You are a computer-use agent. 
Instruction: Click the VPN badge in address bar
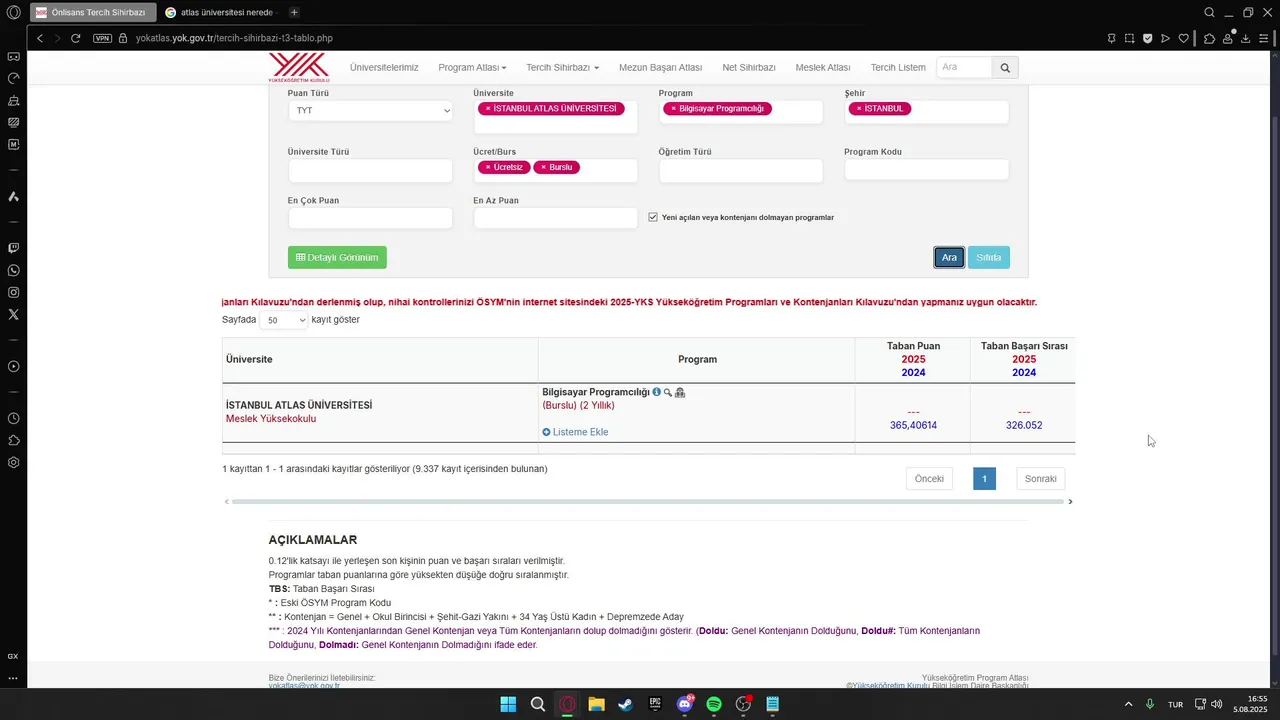(102, 38)
